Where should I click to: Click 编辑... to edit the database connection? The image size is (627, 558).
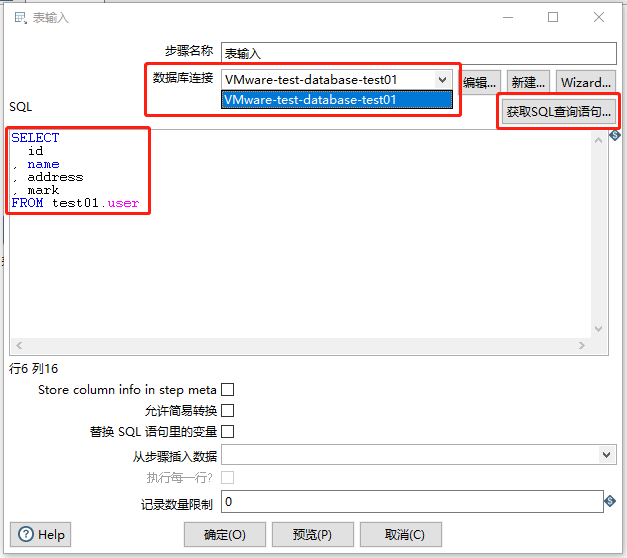480,83
